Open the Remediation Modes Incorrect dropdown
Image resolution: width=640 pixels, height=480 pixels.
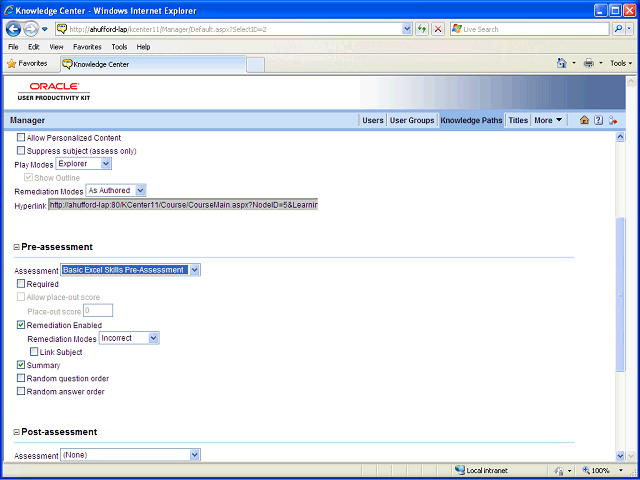point(129,338)
